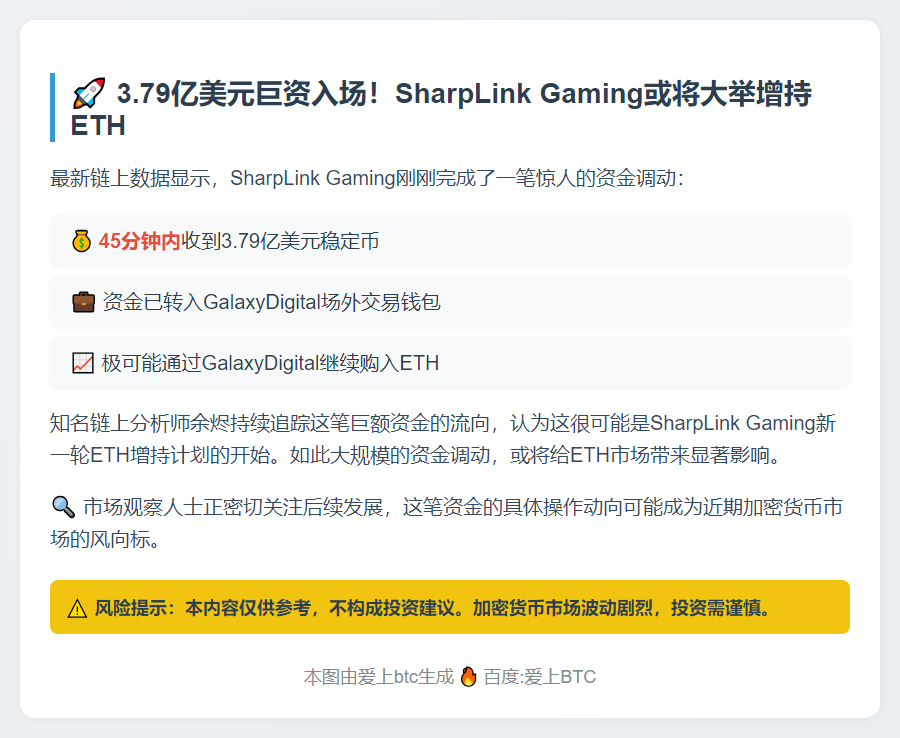Click the magnifying glass emoji
The image size is (900, 738).
coord(62,507)
